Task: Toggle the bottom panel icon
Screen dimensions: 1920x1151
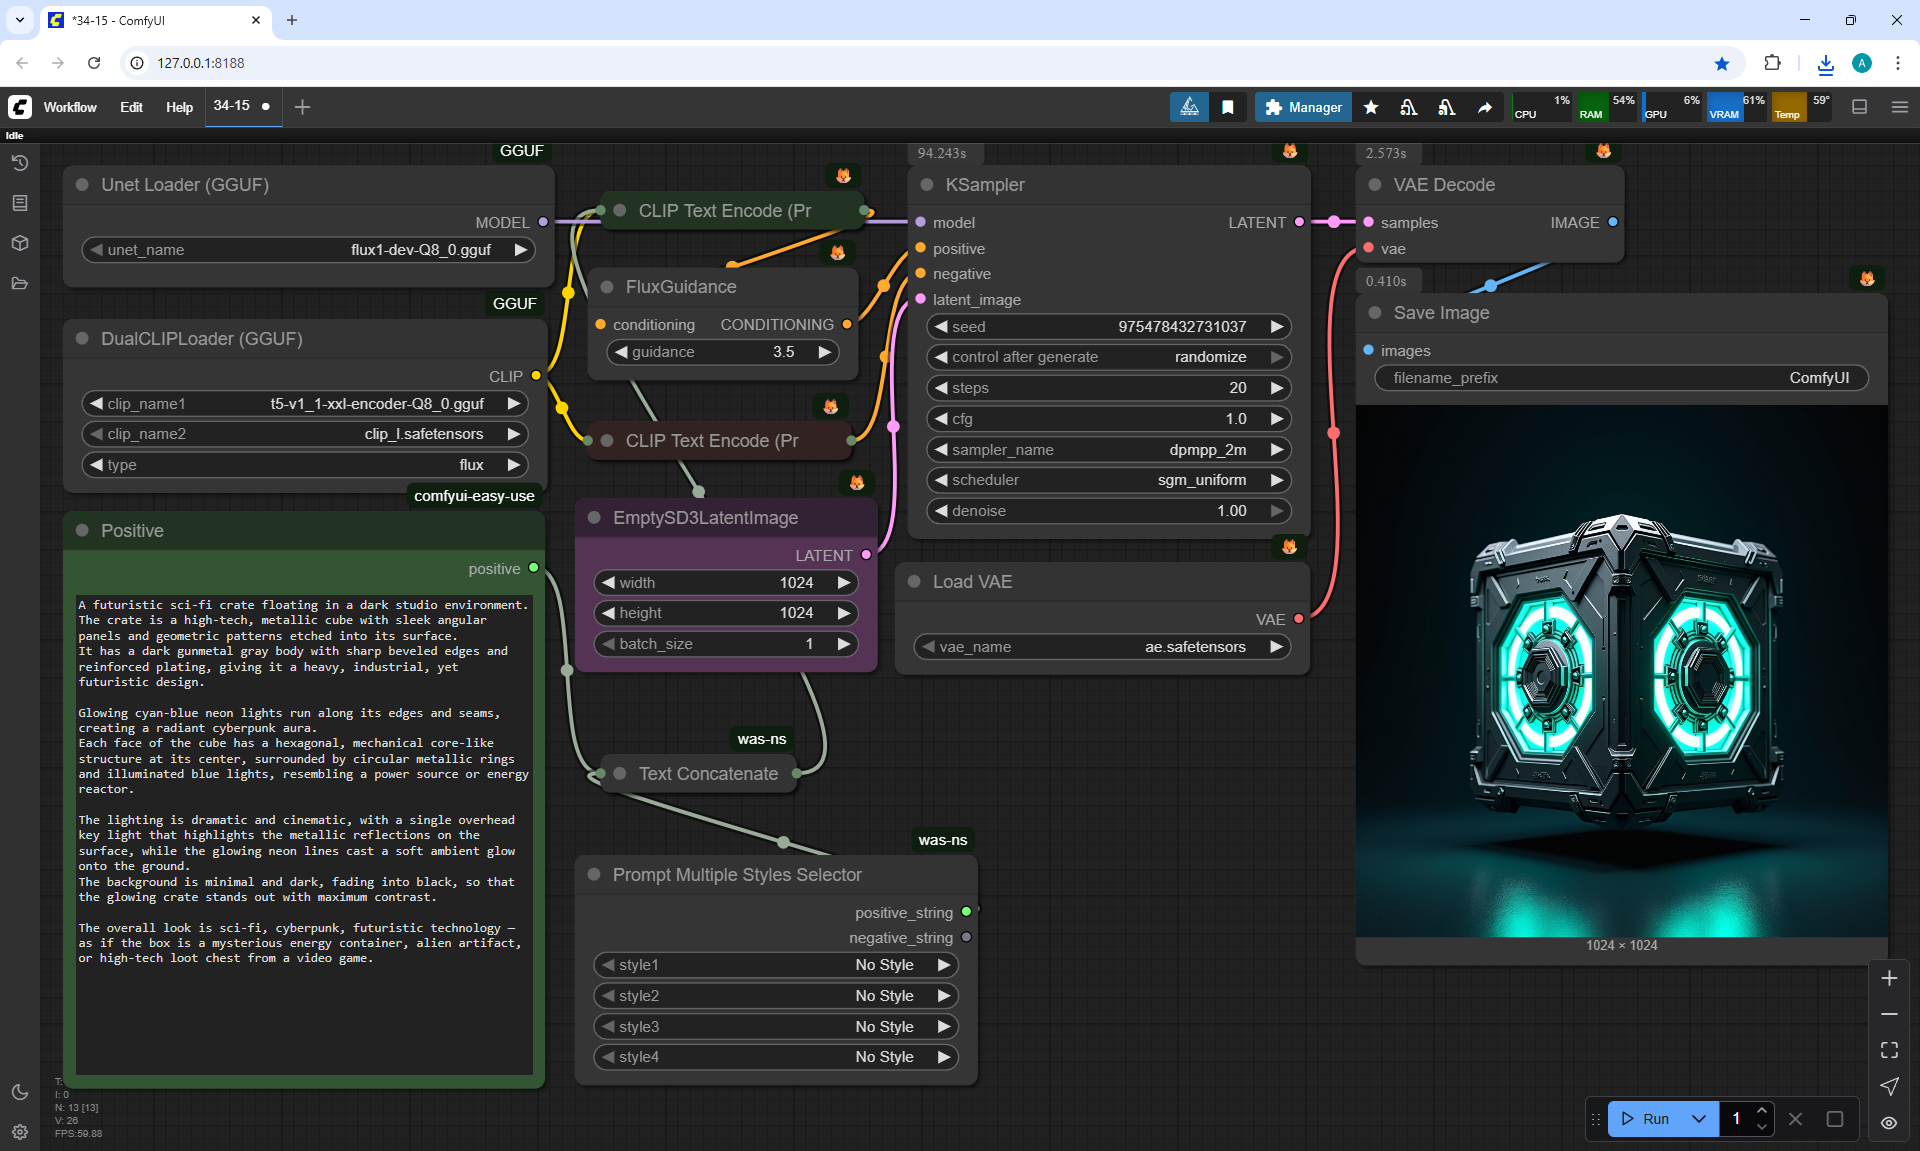Action: pos(1859,107)
